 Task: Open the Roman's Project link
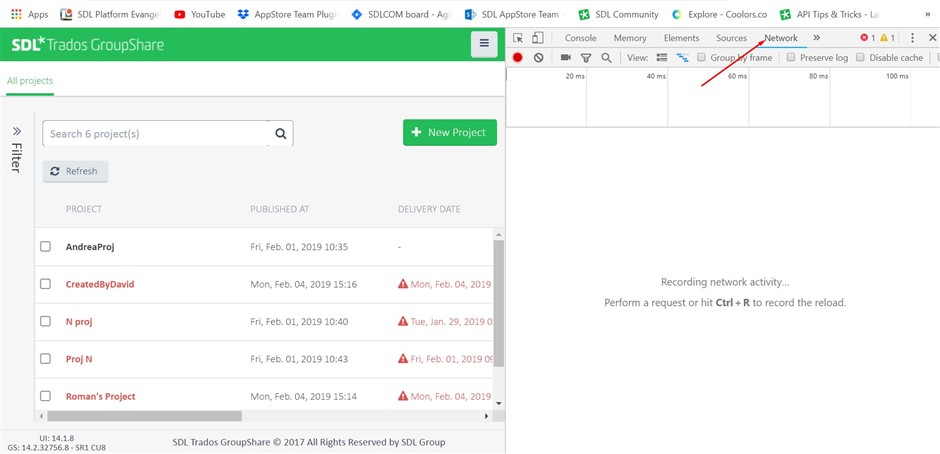click(100, 396)
